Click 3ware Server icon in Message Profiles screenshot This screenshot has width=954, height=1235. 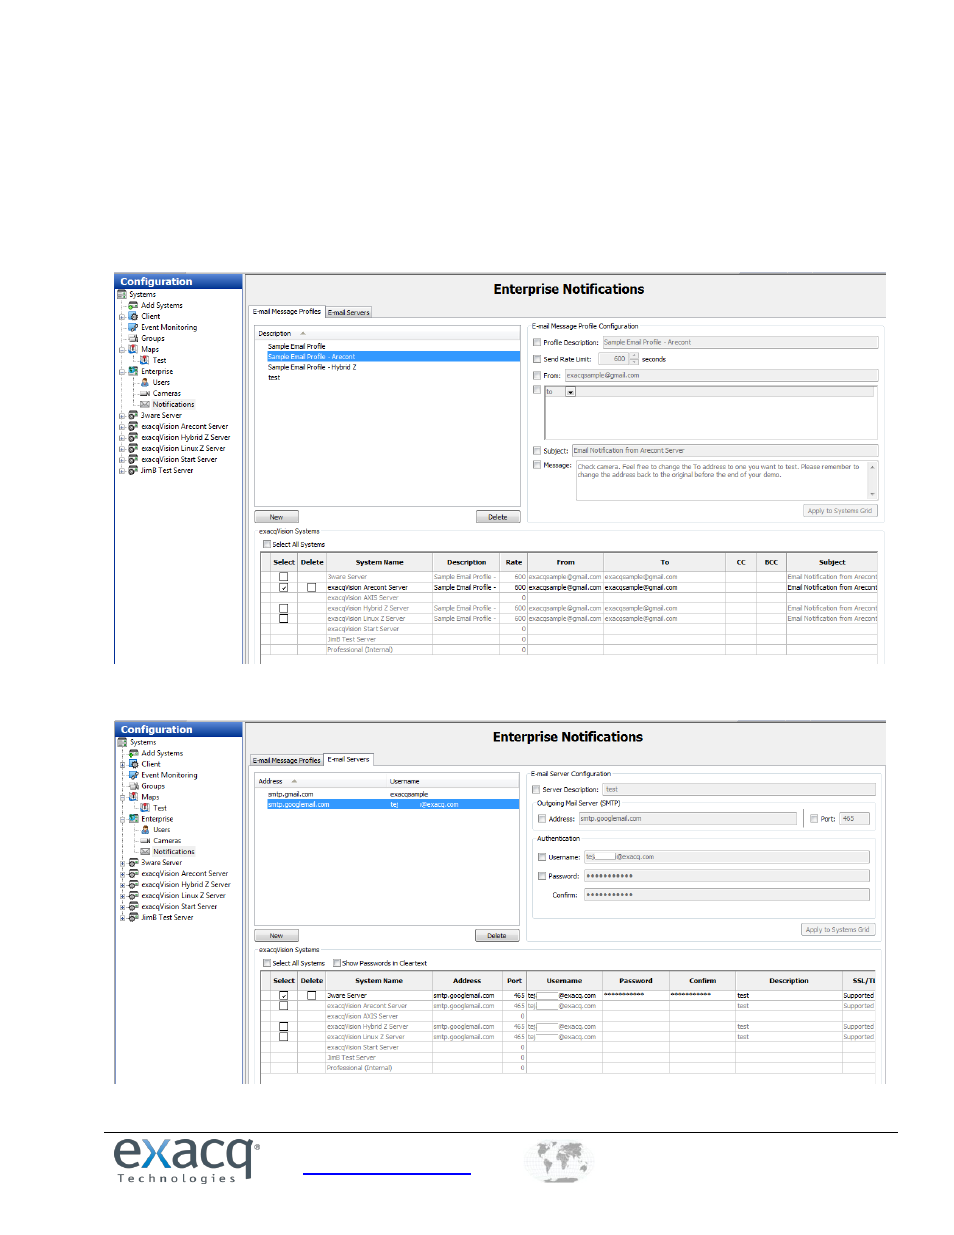point(133,415)
